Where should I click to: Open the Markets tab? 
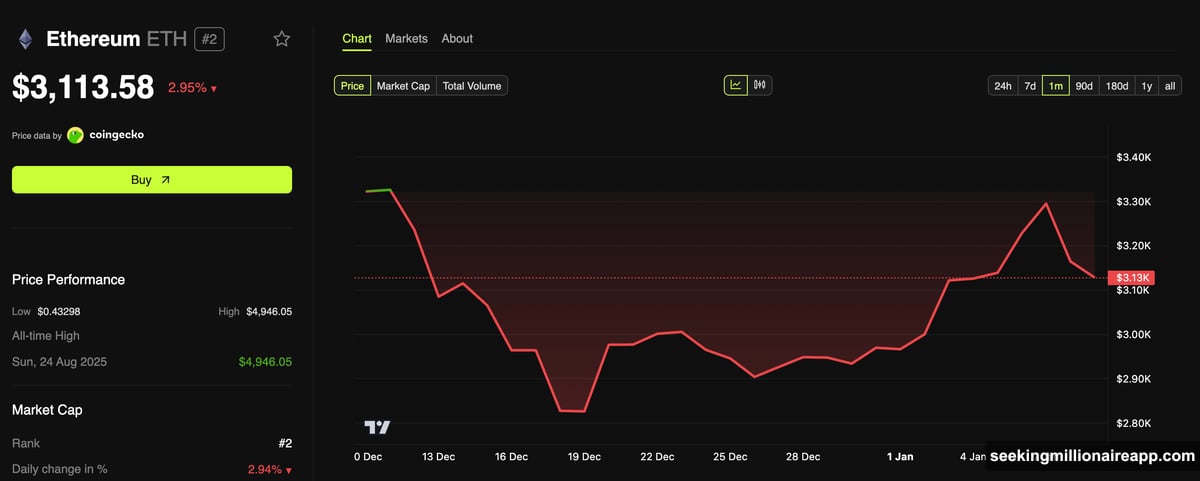[x=406, y=38]
